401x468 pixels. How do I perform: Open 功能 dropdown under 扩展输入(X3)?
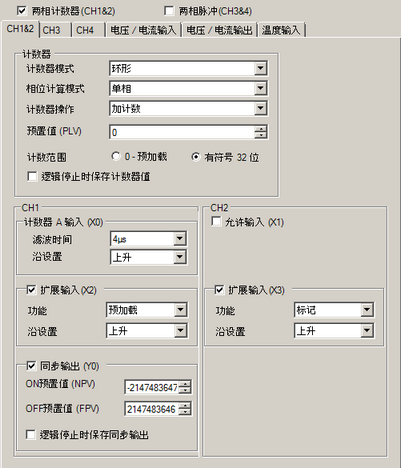(x=334, y=310)
